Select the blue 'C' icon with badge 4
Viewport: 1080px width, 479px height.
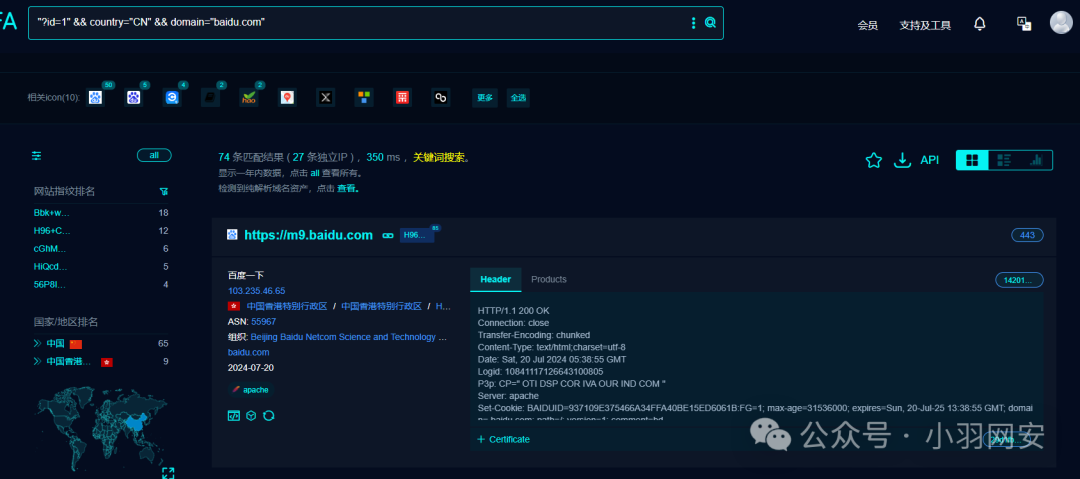tap(172, 97)
